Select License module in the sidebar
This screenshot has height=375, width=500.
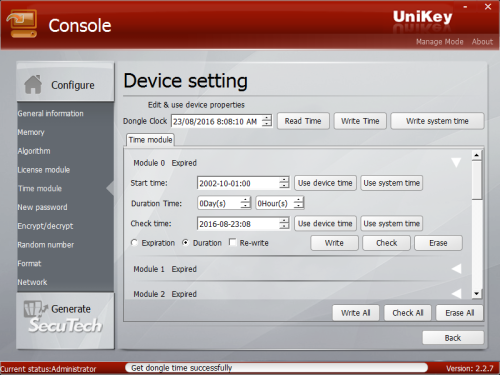coord(44,170)
